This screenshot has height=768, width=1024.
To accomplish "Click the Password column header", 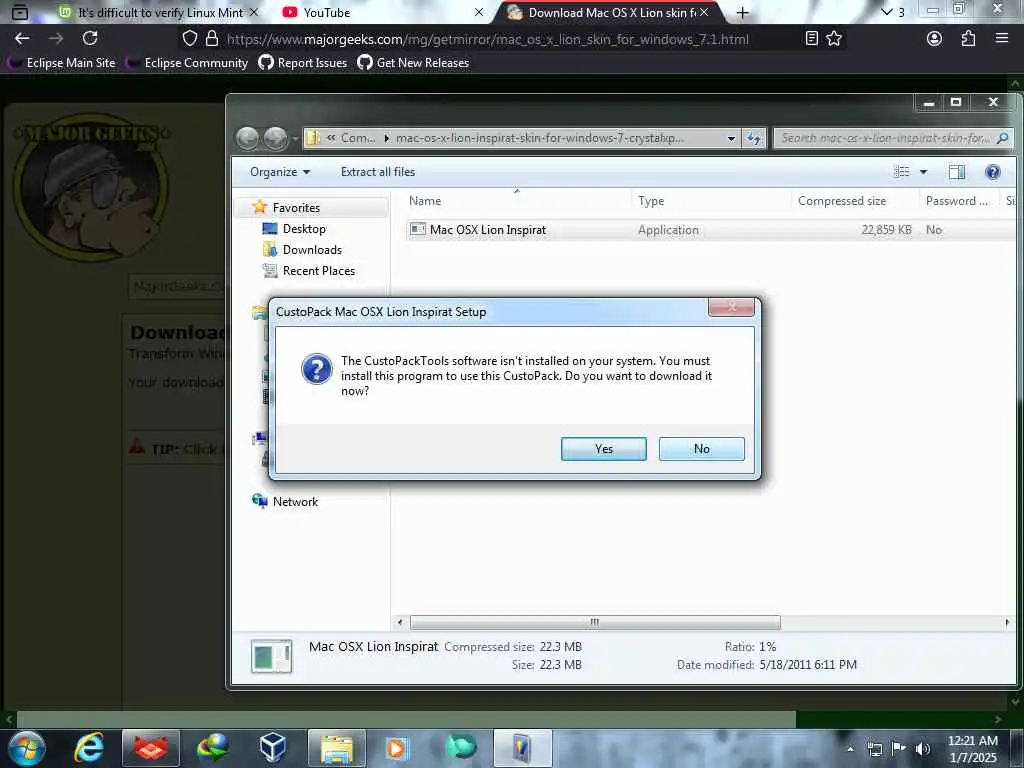I will [x=957, y=201].
